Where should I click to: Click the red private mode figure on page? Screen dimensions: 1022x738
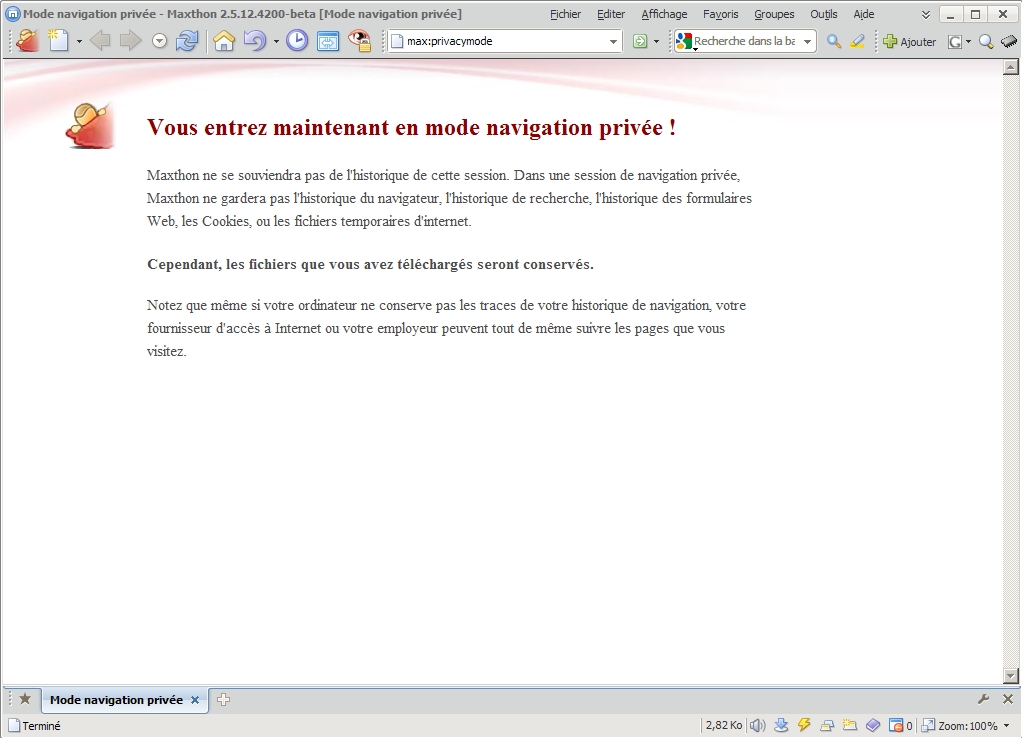point(90,126)
